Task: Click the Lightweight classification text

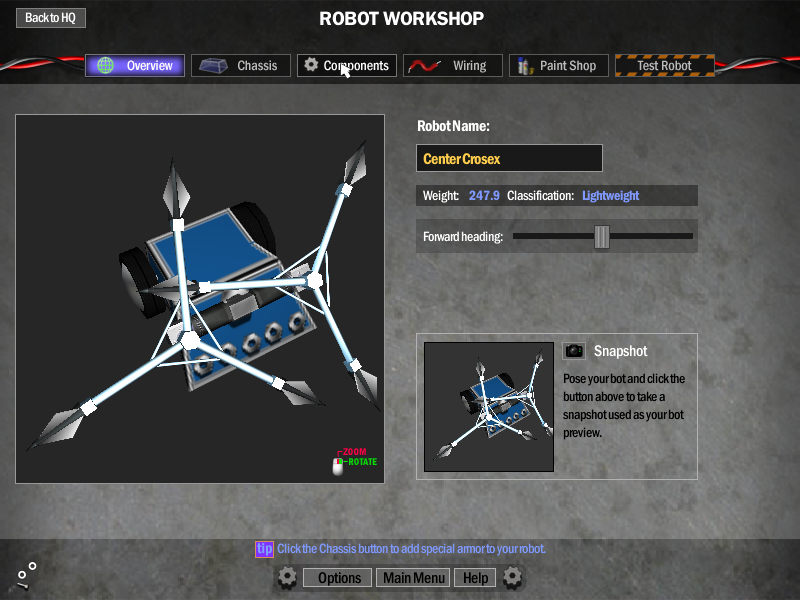Action: tap(610, 195)
